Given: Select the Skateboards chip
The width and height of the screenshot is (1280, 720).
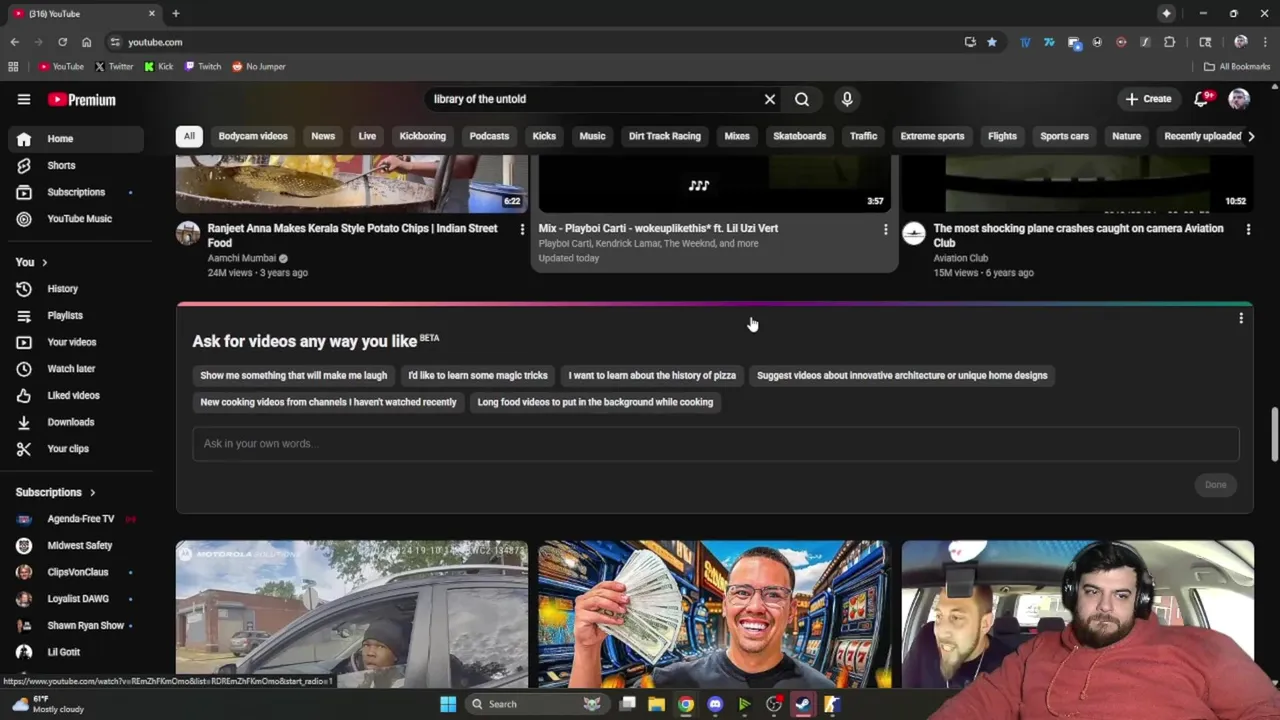Looking at the screenshot, I should (800, 136).
